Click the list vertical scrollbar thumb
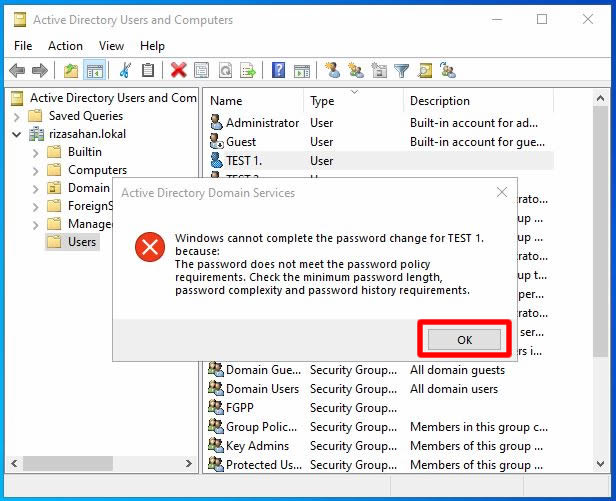This screenshot has height=501, width=616. point(600,232)
